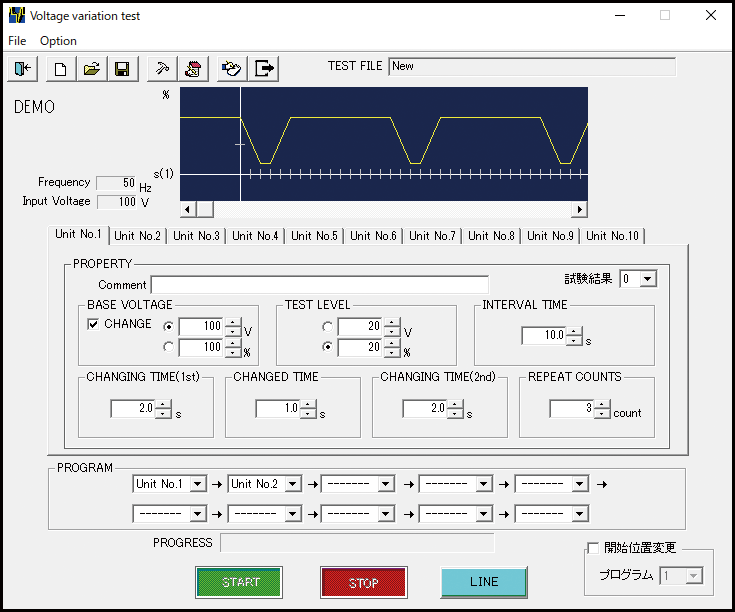
Task: Open the second program dropdown, bottom row
Action: [x=293, y=514]
